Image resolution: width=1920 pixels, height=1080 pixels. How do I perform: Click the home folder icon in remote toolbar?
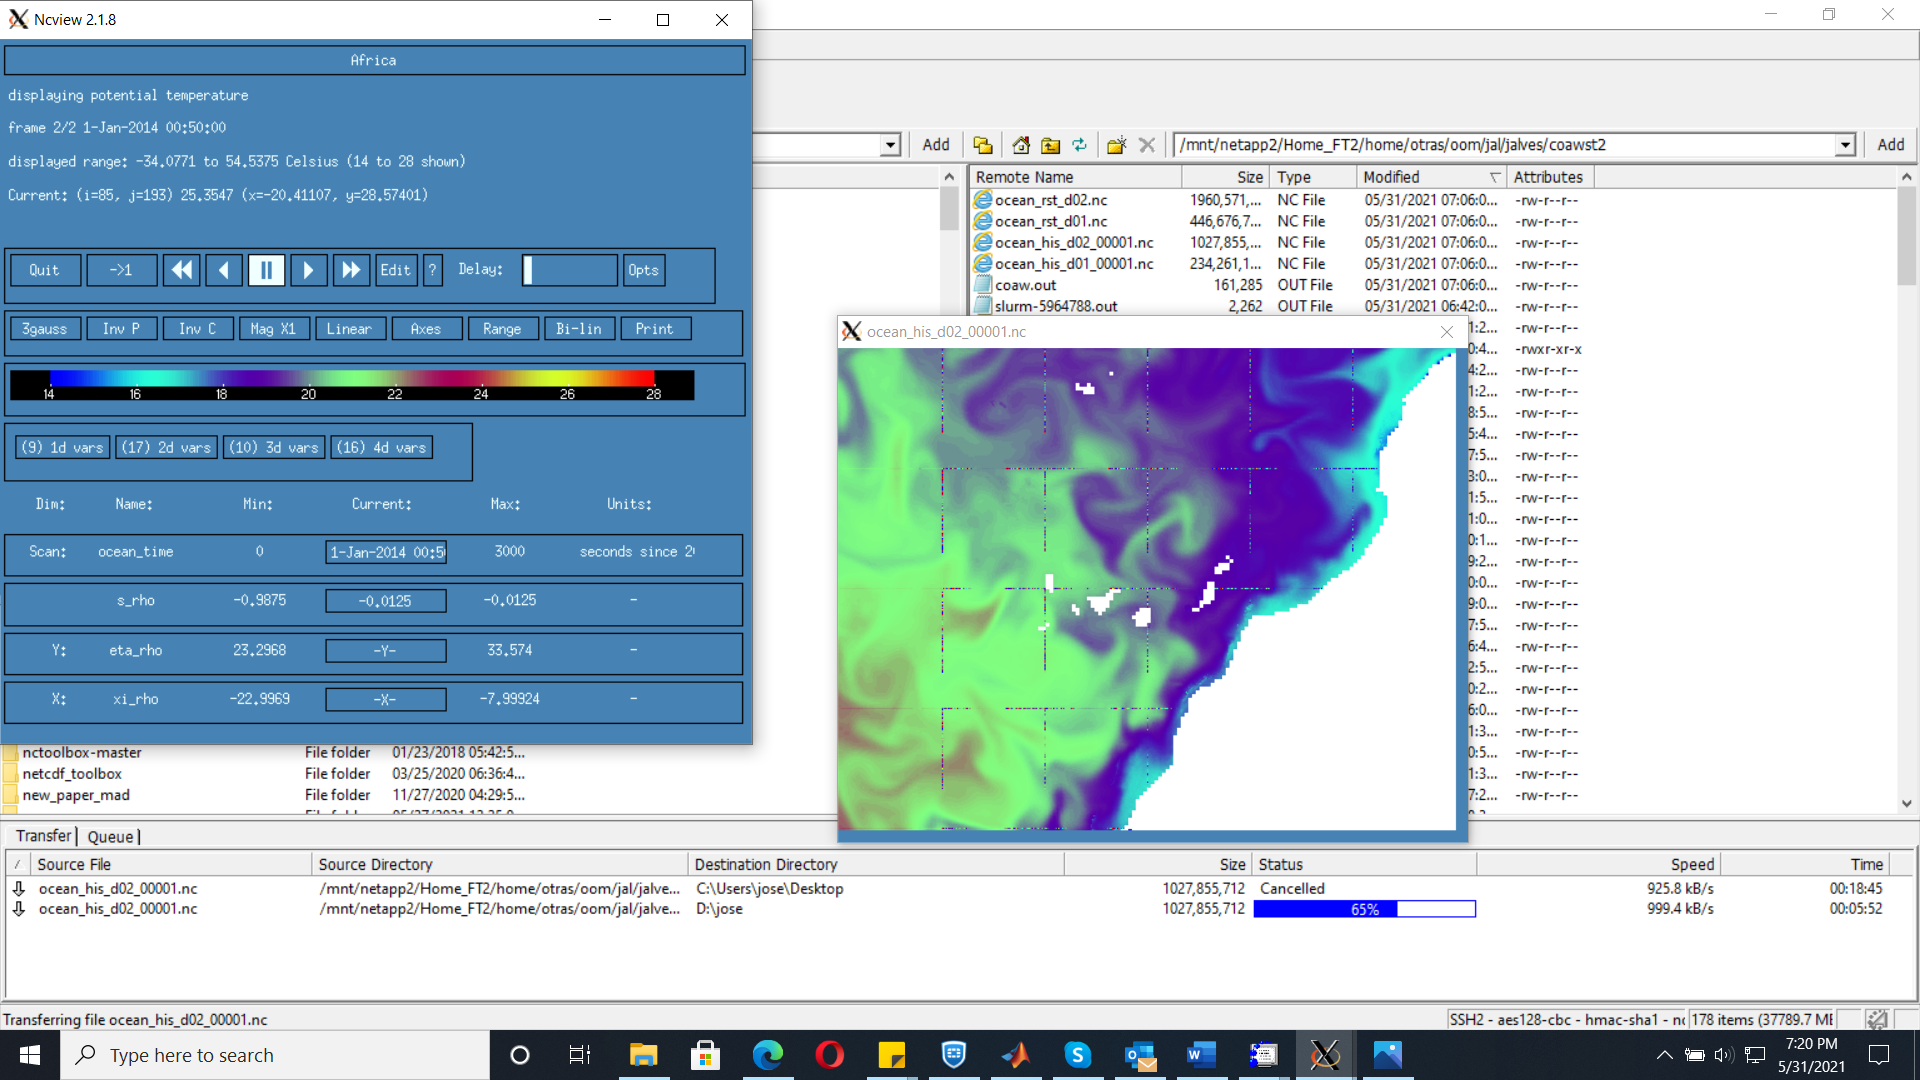click(x=1020, y=145)
